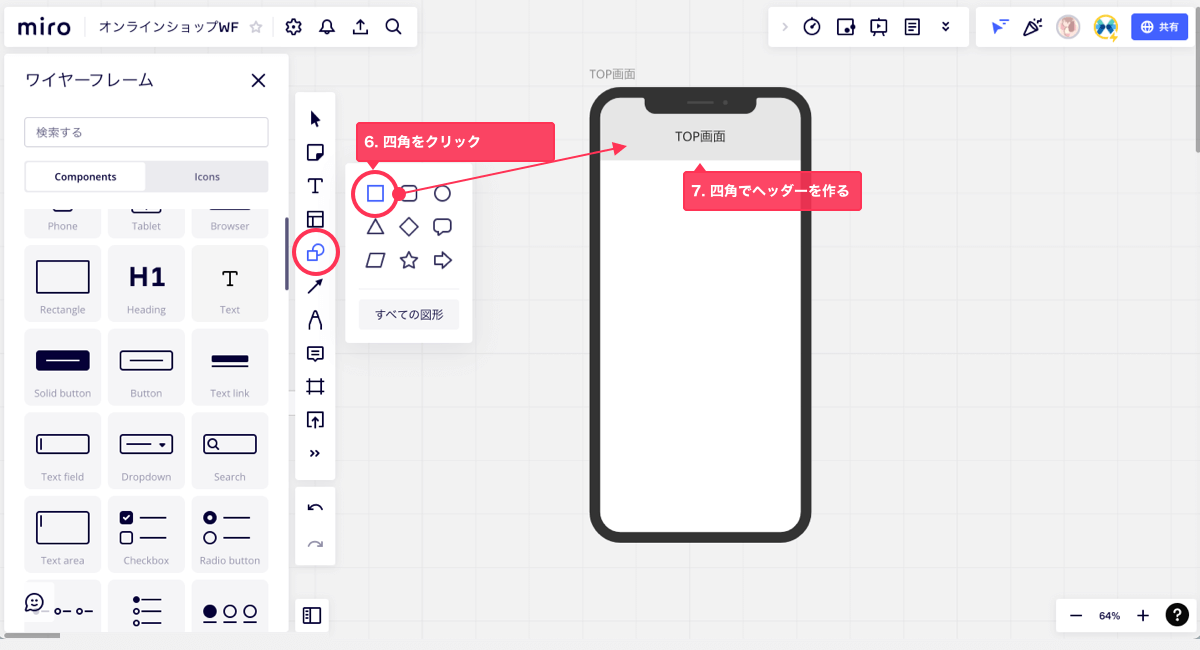Expand more tools double-chevron in toolbar
The image size is (1200, 650).
[x=315, y=454]
